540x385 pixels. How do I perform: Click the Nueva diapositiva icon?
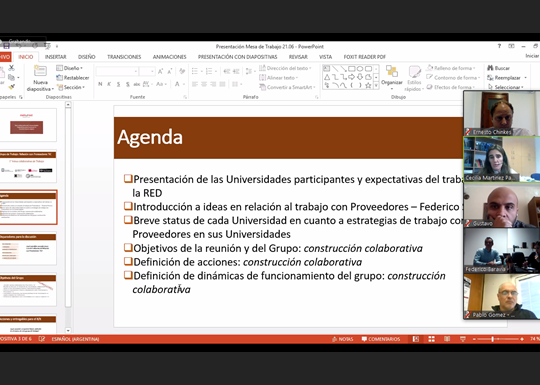tap(40, 71)
